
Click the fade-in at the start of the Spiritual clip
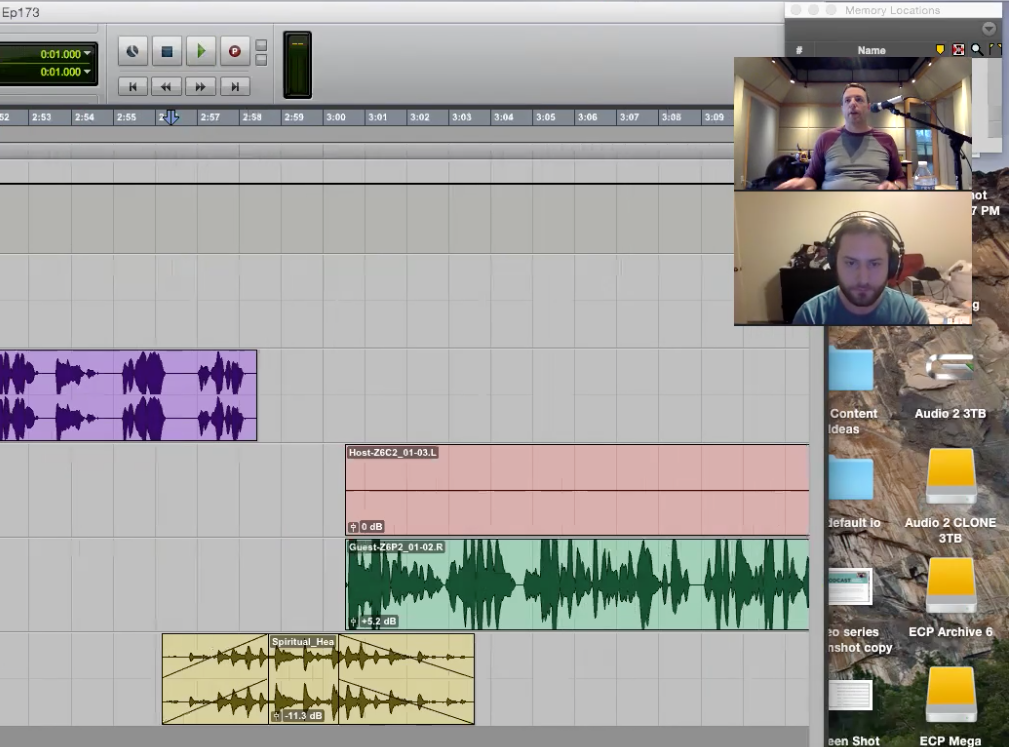pyautogui.click(x=215, y=679)
